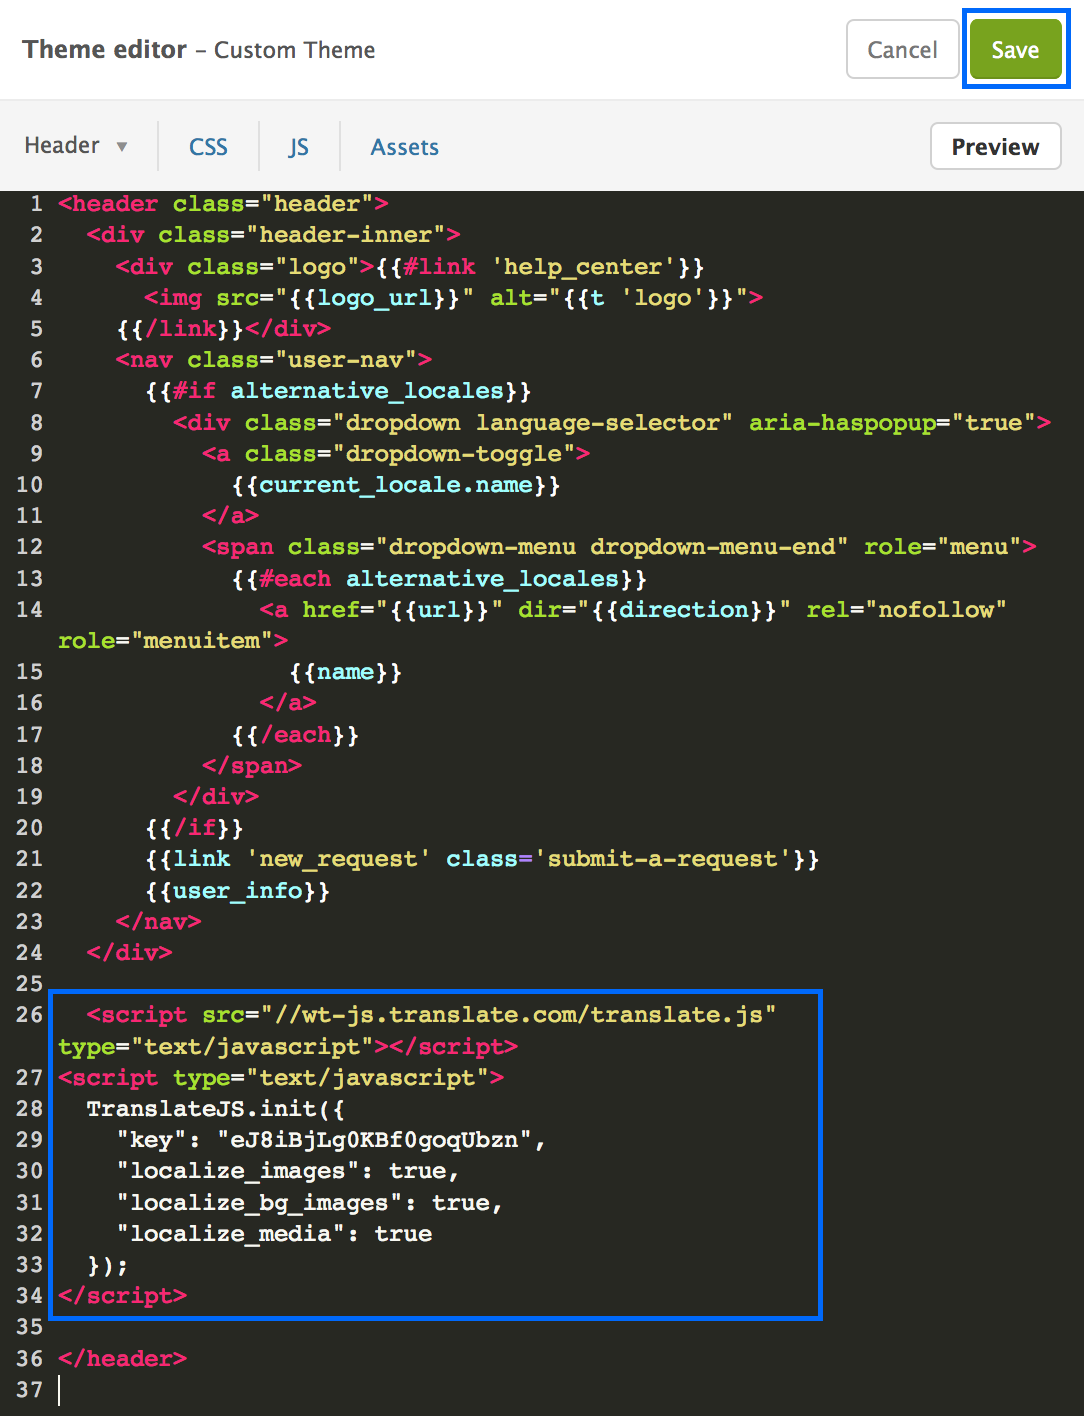Open the theme Preview

994,147
